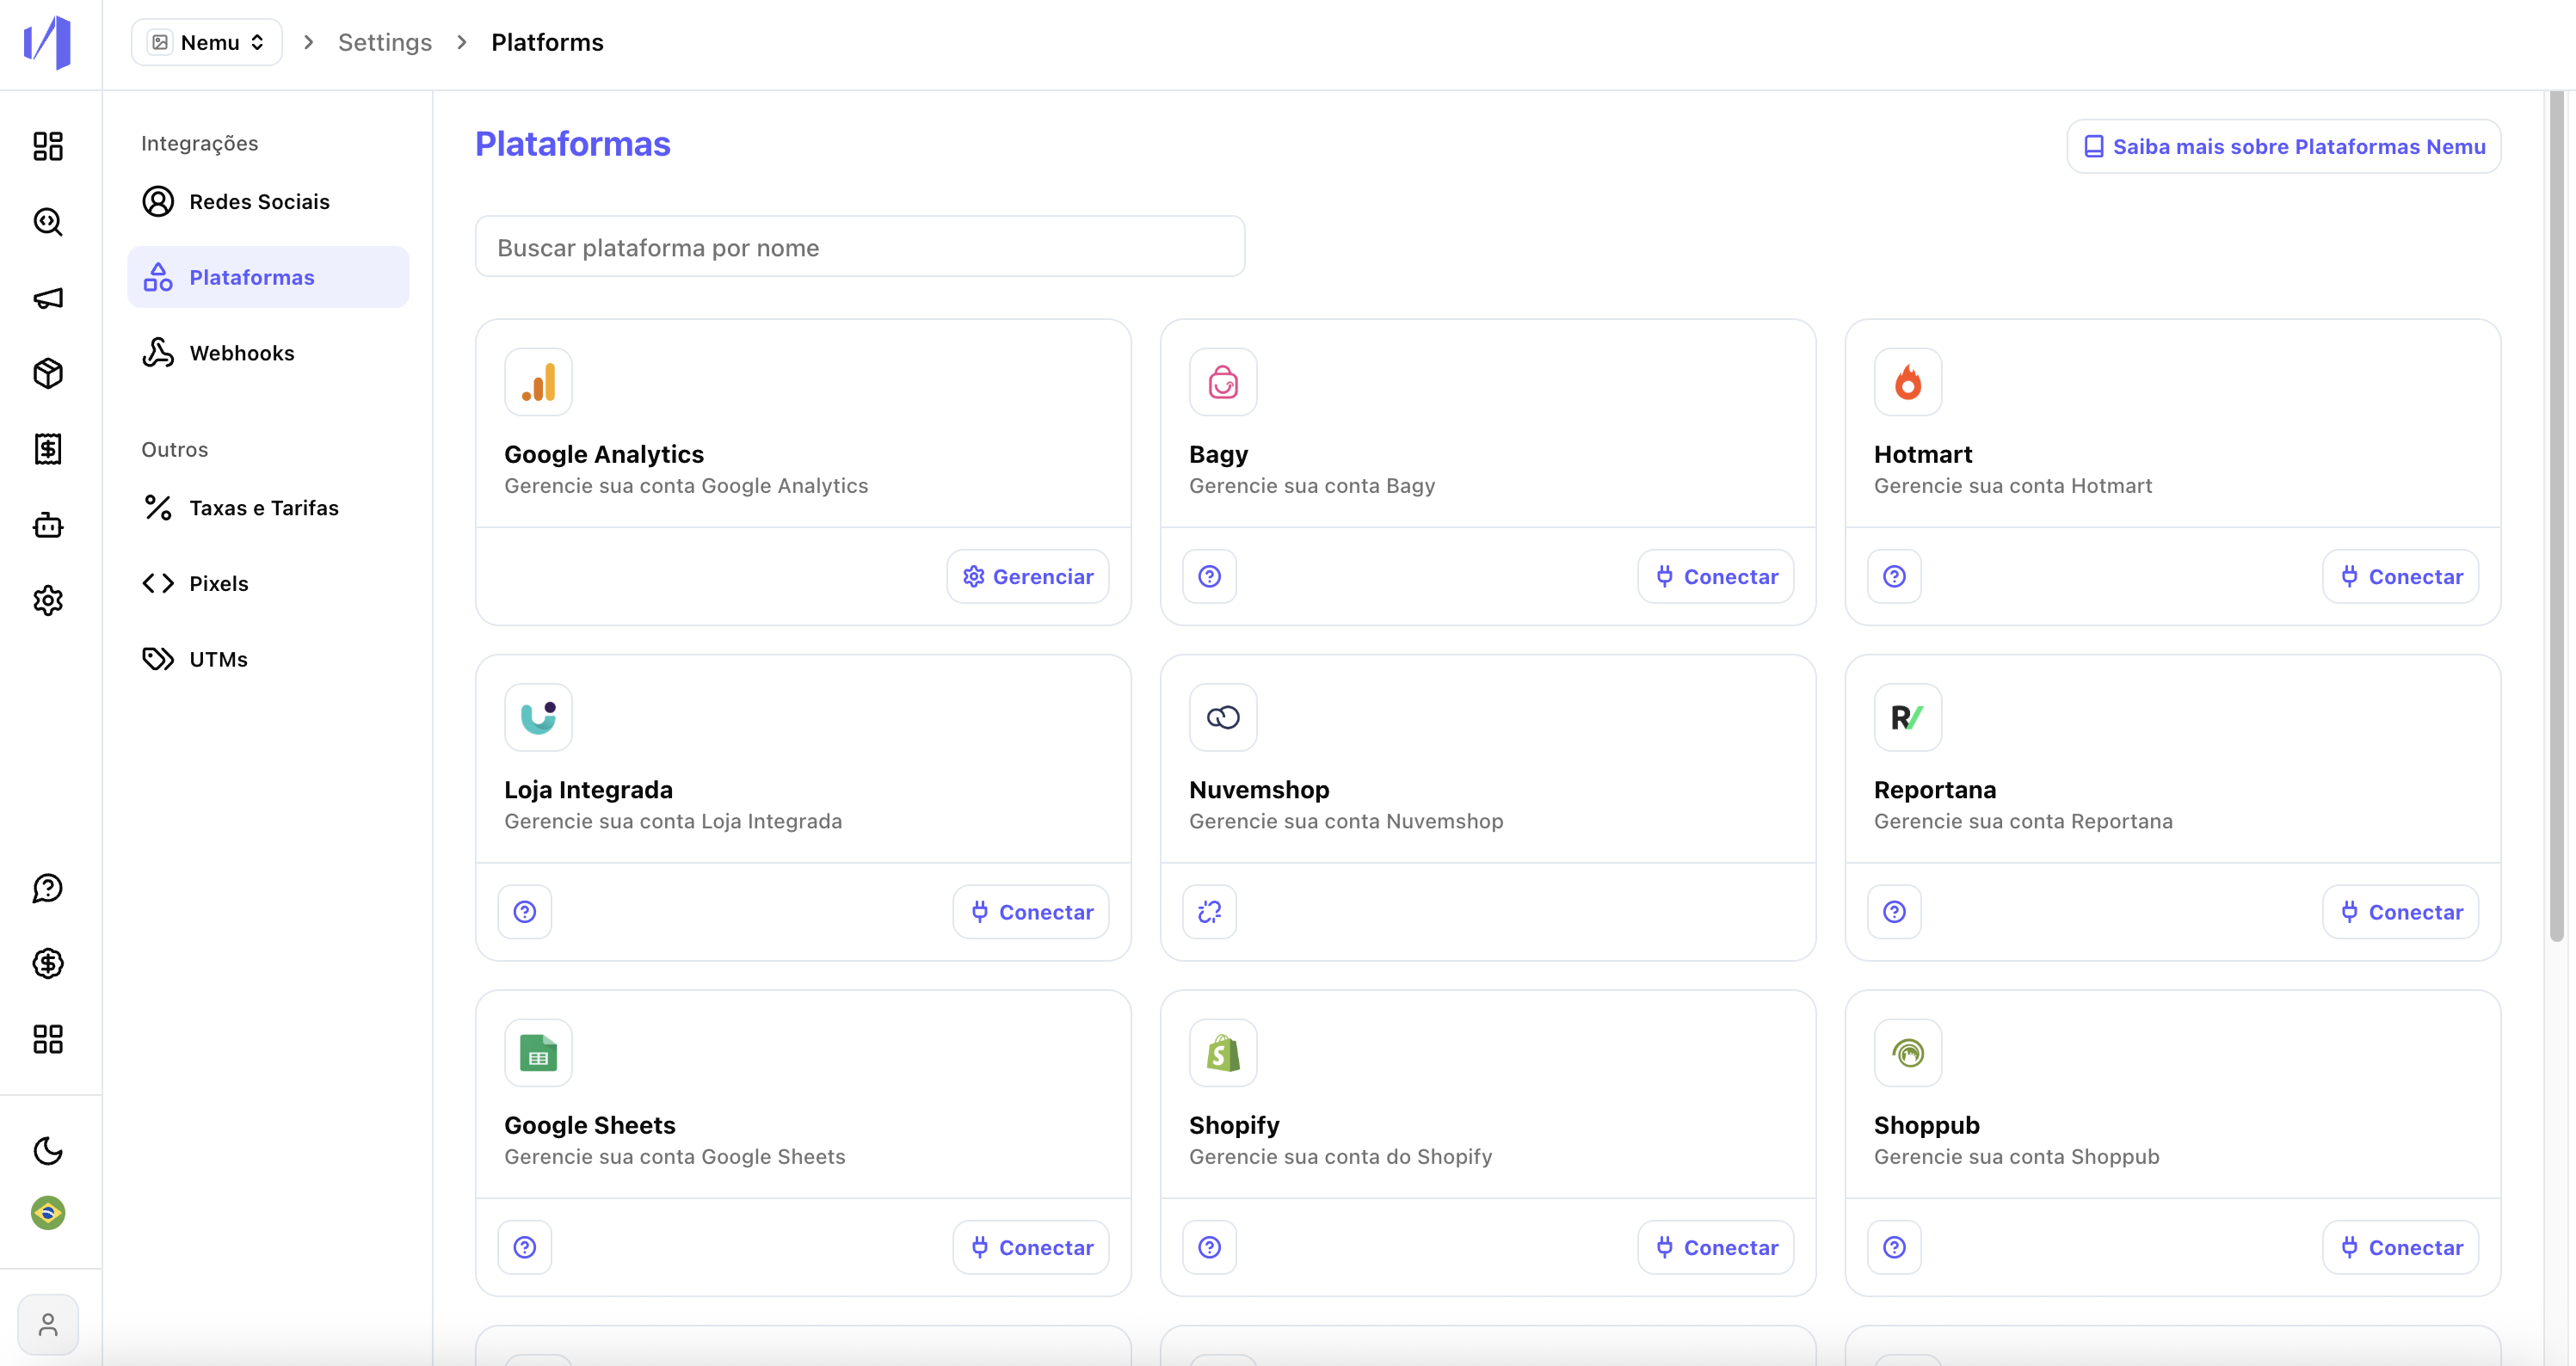Viewport: 2576px width, 1366px height.
Task: Click the Plataformas page heading
Action: point(572,144)
